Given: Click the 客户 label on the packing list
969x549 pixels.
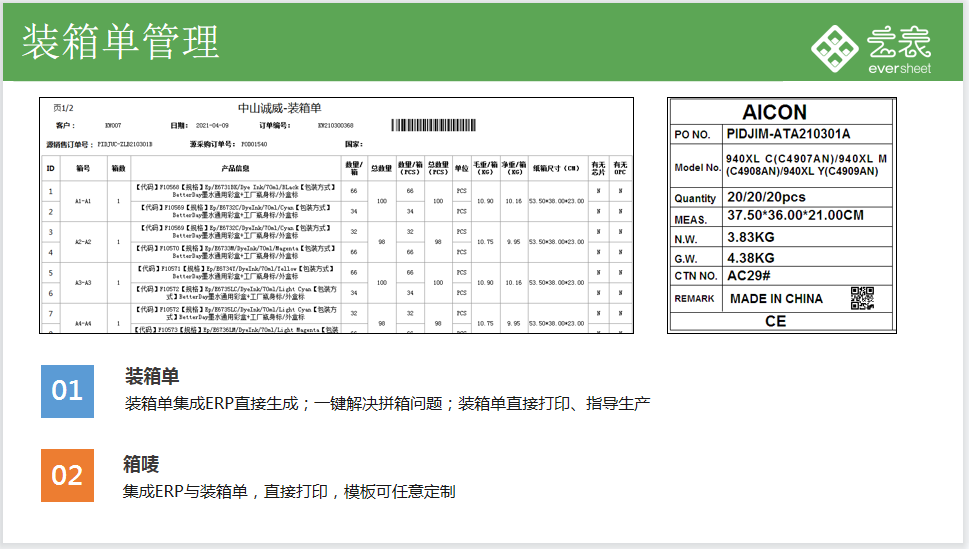Looking at the screenshot, I should pyautogui.click(x=65, y=126).
